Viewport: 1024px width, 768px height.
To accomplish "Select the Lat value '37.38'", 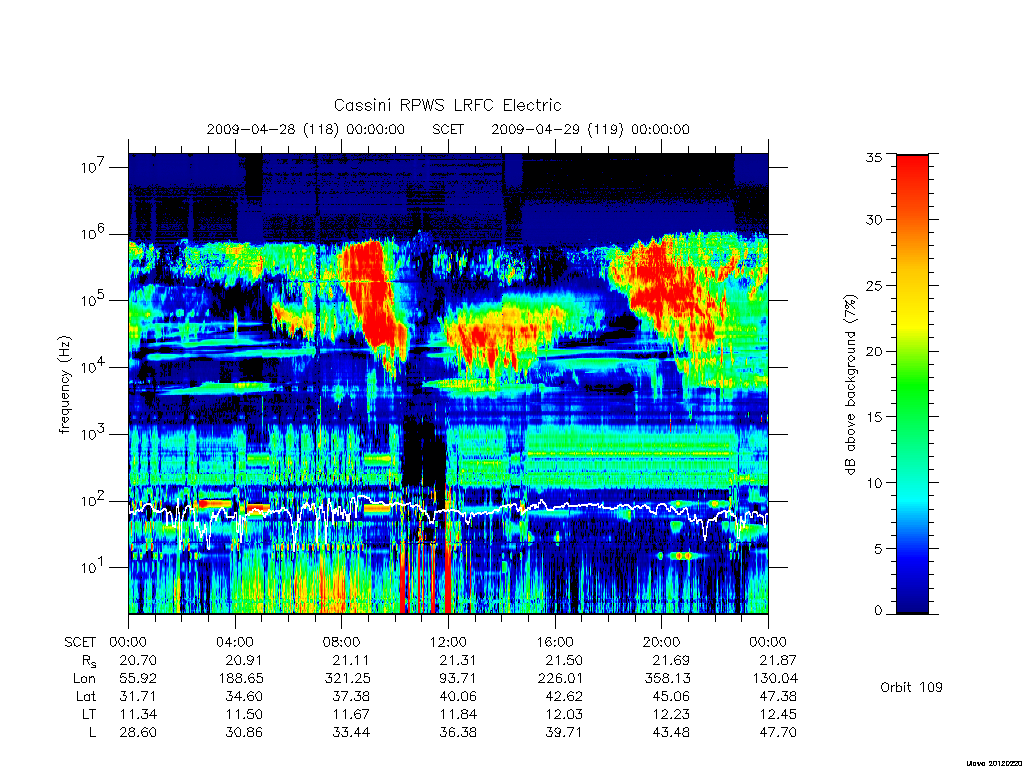I will pos(351,696).
